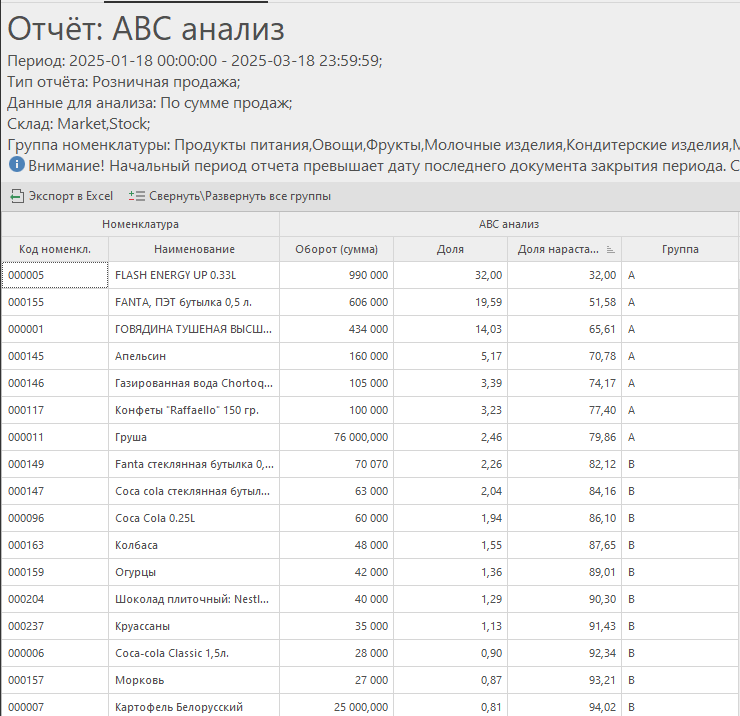Select Coca-cola Classic 1,5л. cell
The image size is (740, 716).
pos(194,653)
